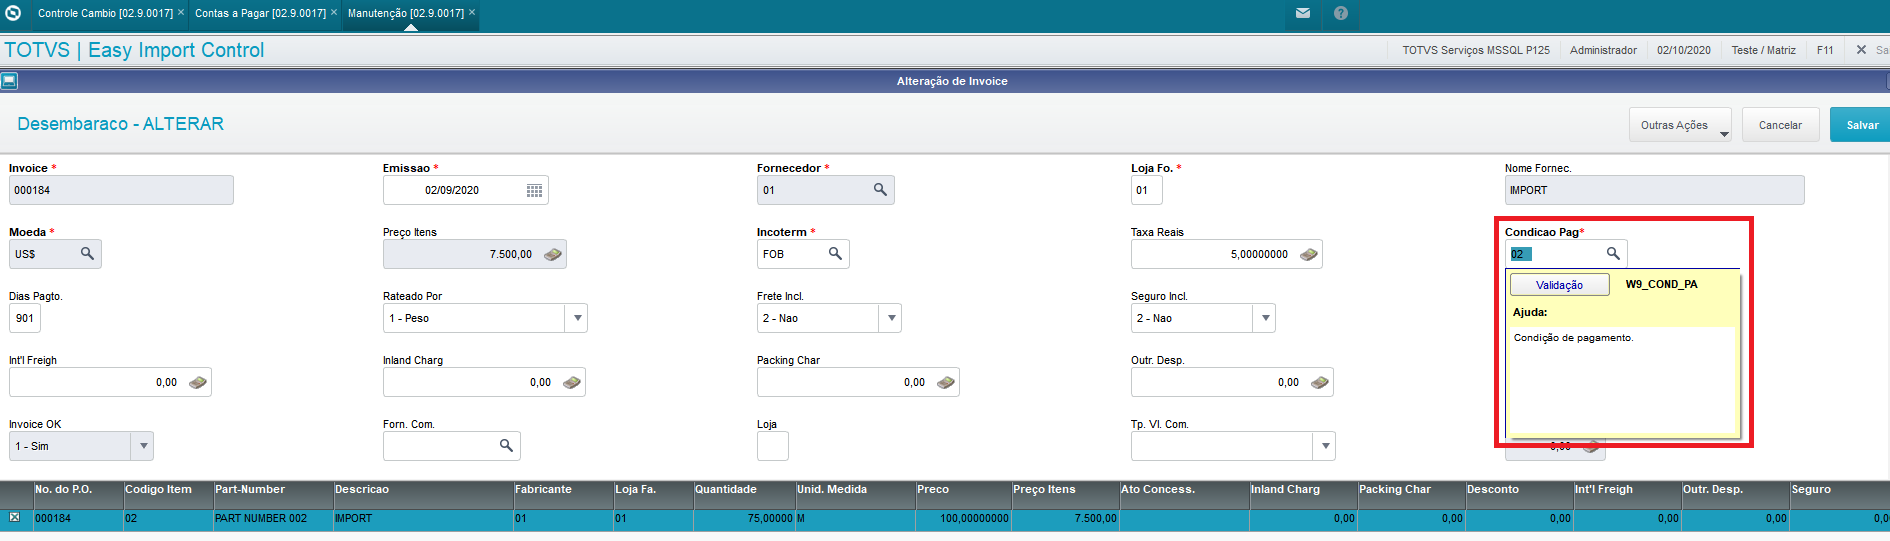The height and width of the screenshot is (541, 1890).
Task: Open calculator icon for Taxa Reais
Action: click(1309, 254)
